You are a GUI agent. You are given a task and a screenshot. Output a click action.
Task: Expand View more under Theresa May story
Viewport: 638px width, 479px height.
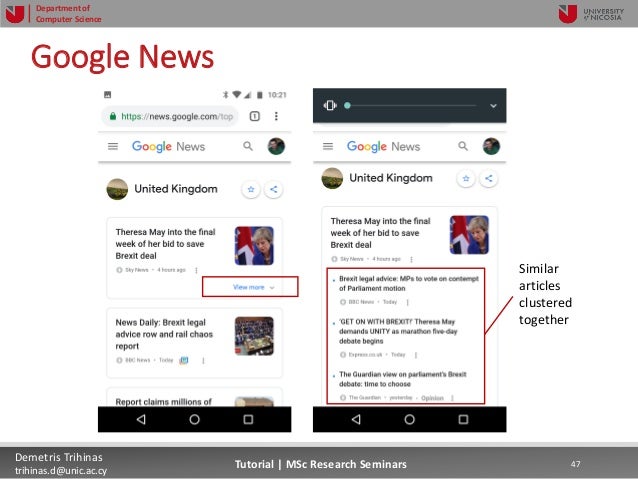click(x=253, y=287)
